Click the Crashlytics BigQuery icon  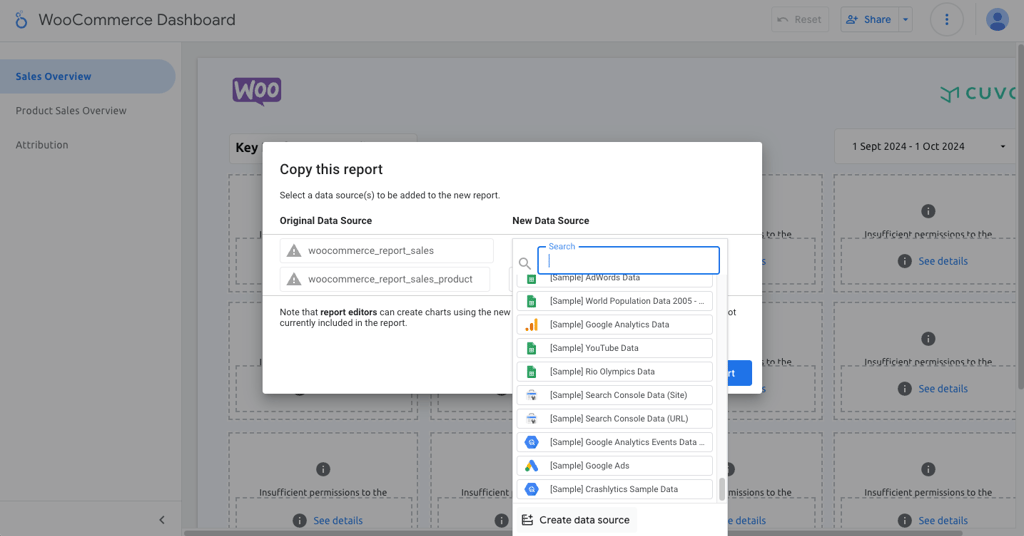[x=532, y=489]
